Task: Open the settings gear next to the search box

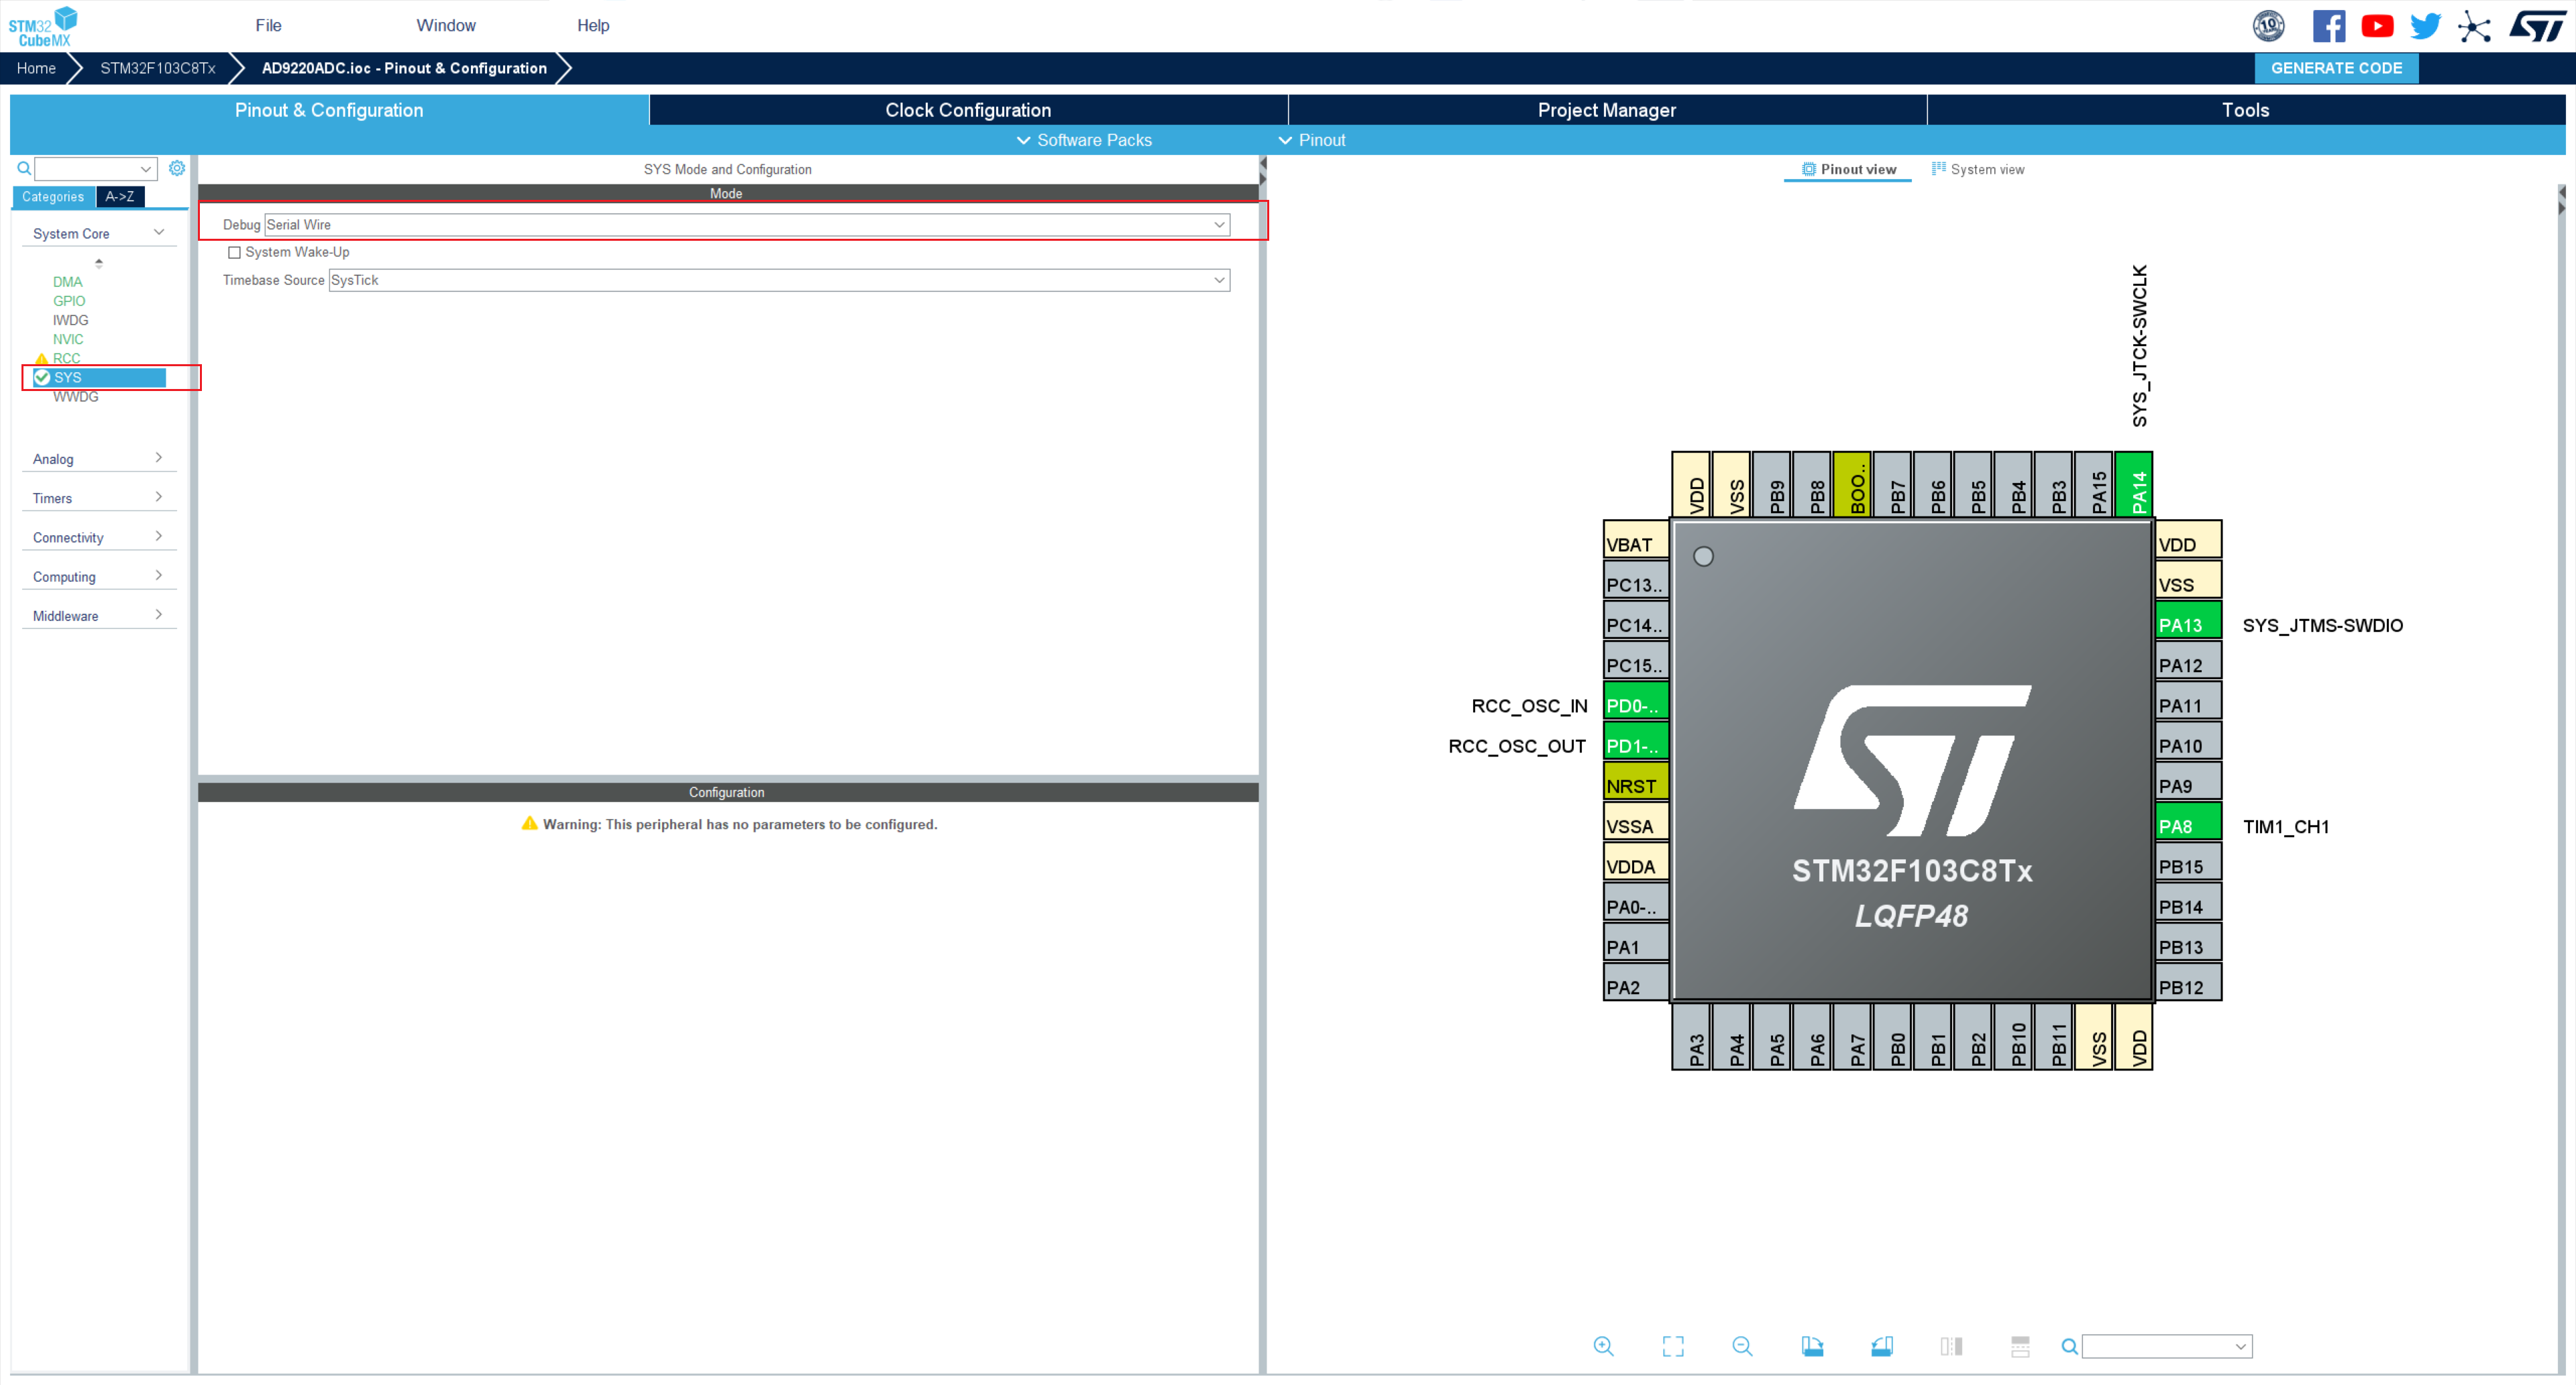Action: (177, 168)
